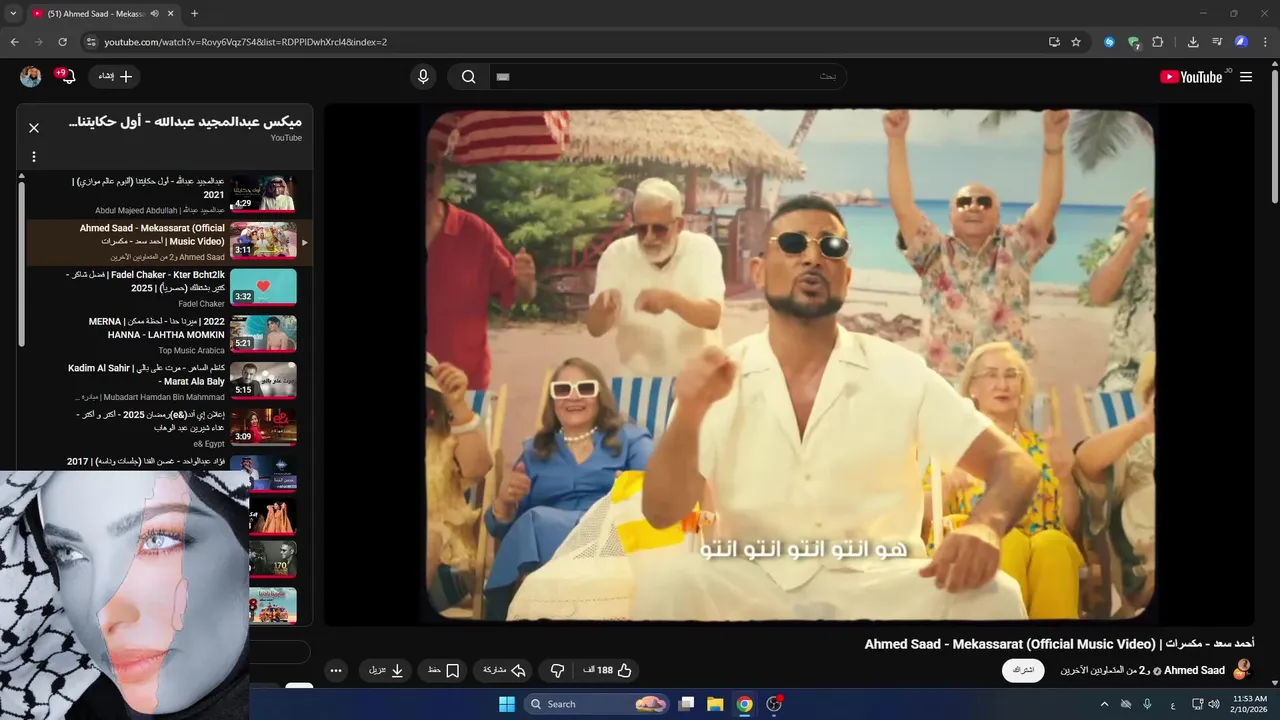This screenshot has width=1280, height=720.
Task: Open more actions ellipsis below video
Action: [x=336, y=670]
